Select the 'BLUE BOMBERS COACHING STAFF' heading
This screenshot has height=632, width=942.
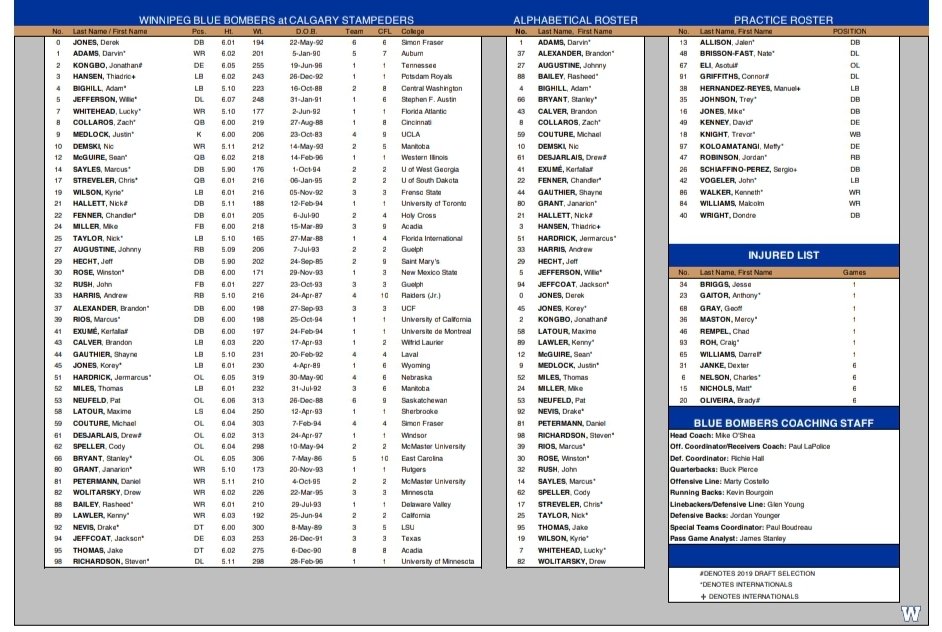tap(783, 423)
